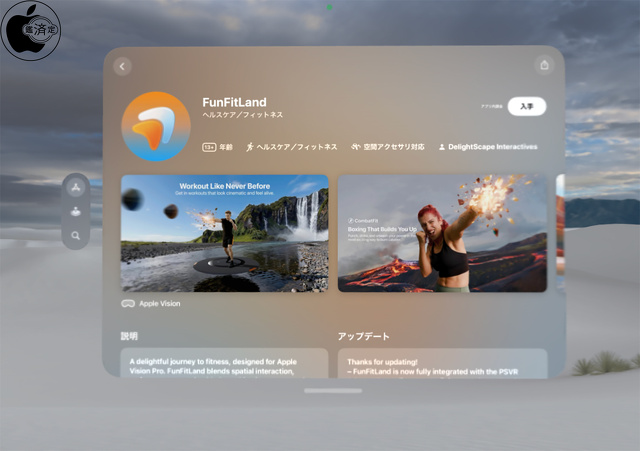Select subtitle ヘルスケア/フィットネス under title
This screenshot has height=451, width=640.
[x=242, y=115]
